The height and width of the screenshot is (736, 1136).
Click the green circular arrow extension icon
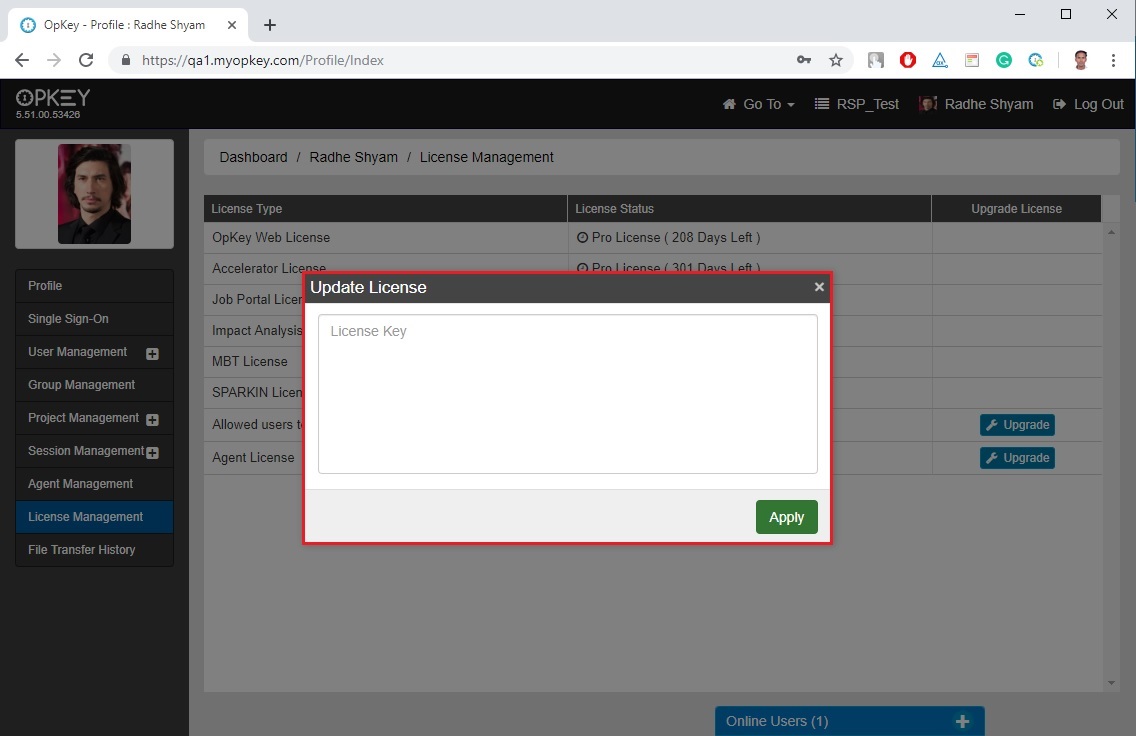click(1035, 60)
